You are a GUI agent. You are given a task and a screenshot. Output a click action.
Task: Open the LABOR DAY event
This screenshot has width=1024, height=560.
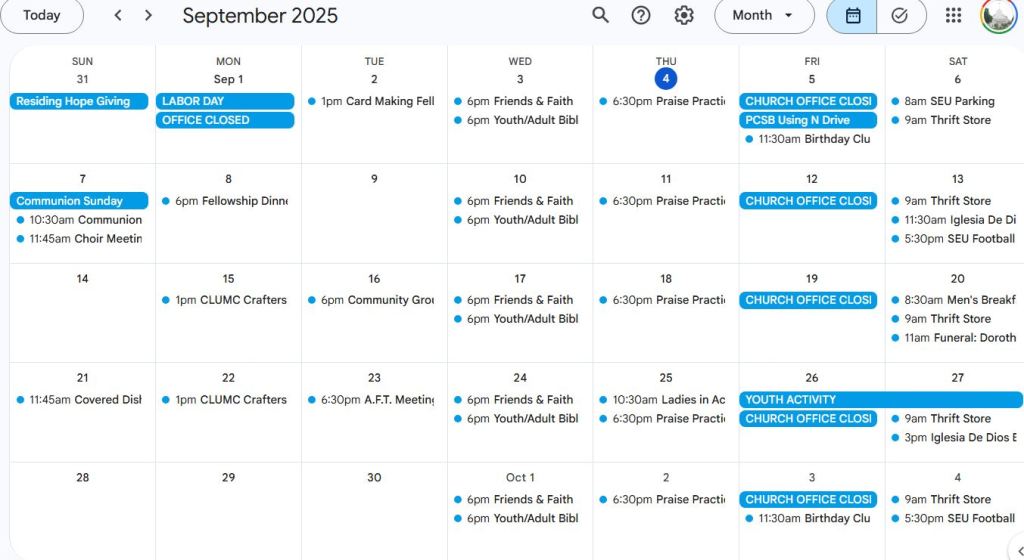click(225, 101)
